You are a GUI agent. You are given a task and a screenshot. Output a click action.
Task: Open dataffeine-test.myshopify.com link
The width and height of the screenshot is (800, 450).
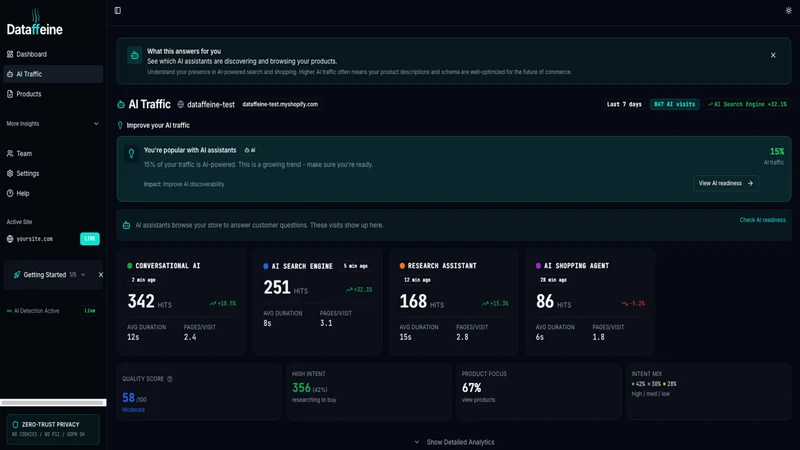(280, 104)
